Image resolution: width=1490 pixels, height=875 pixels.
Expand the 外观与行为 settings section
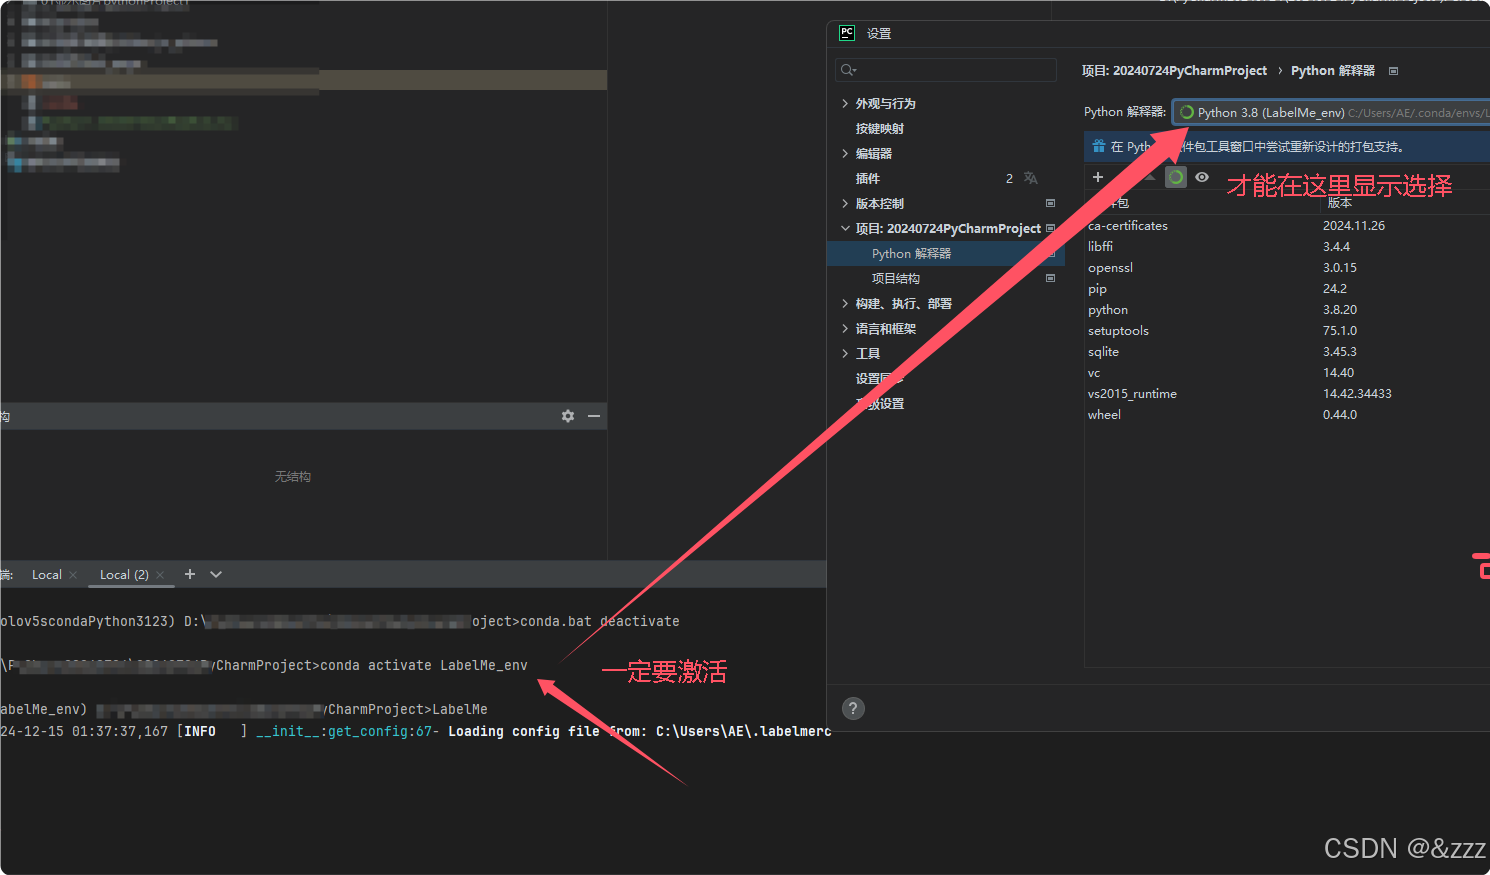(845, 103)
